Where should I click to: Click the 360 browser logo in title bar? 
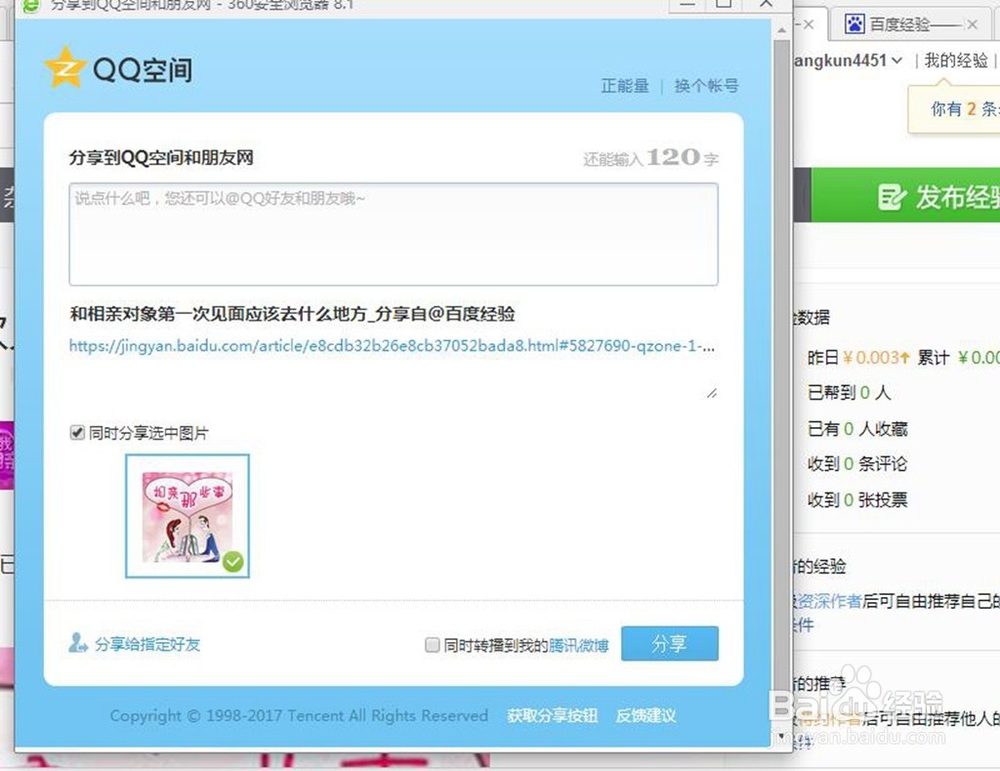(32, 6)
